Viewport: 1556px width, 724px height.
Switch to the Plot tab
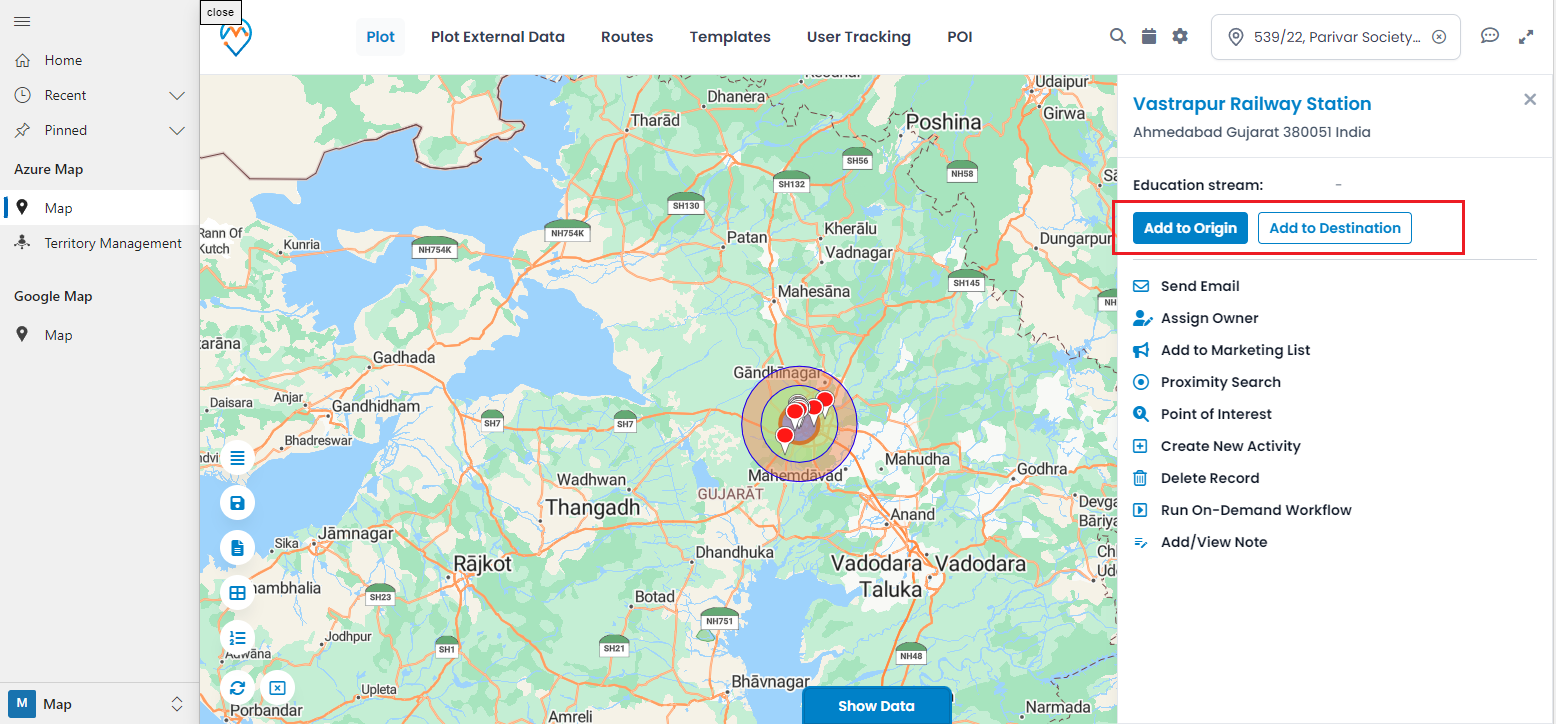[381, 37]
